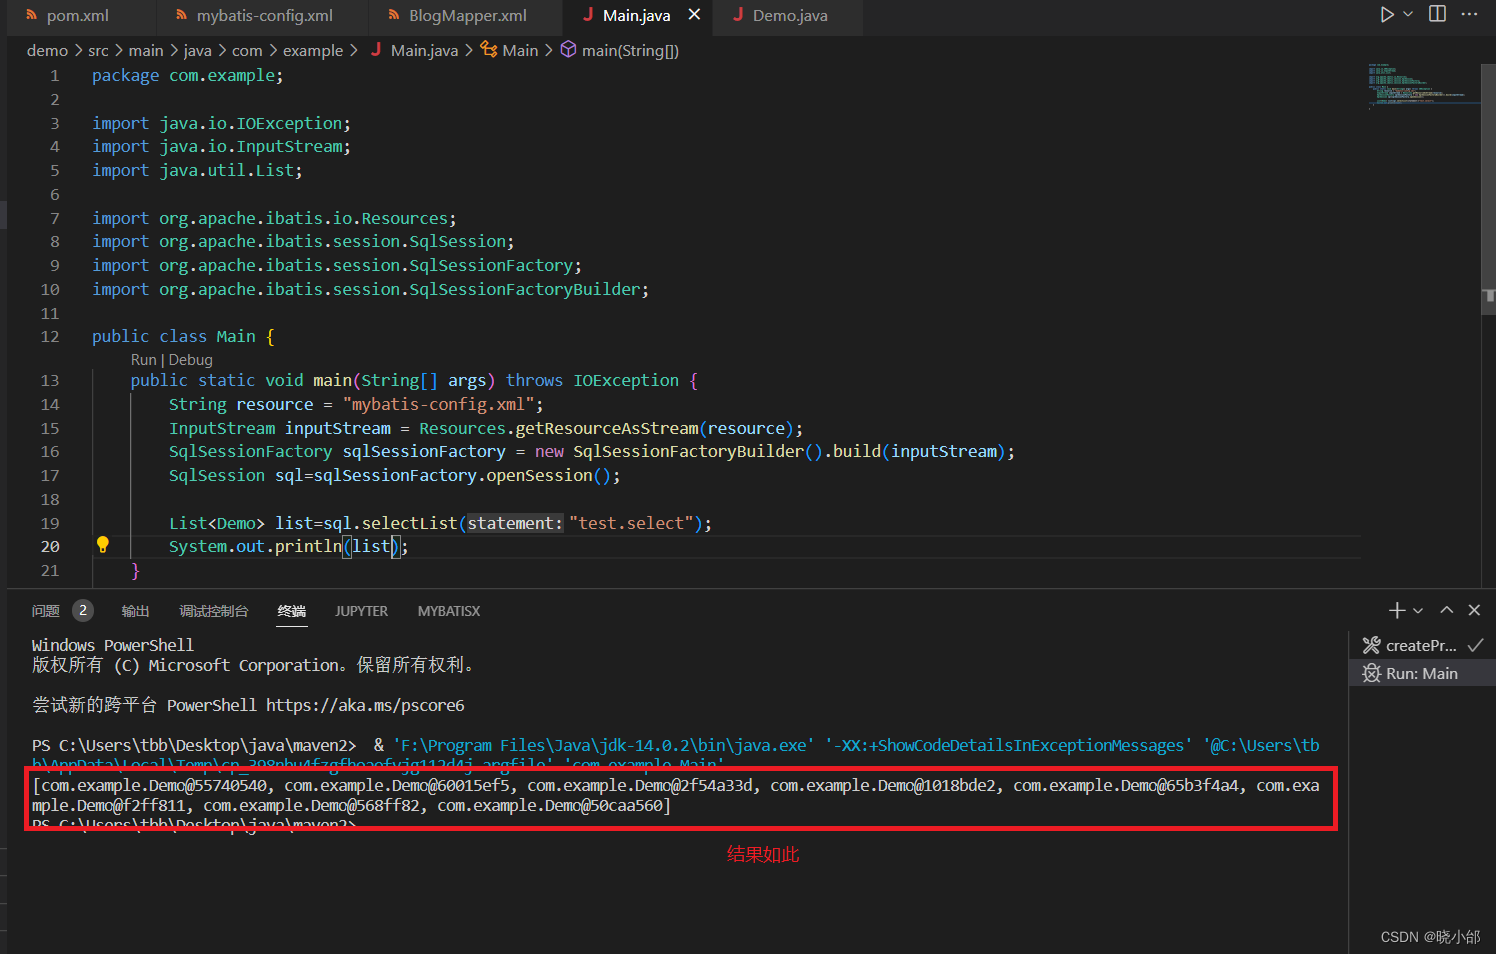This screenshot has height=954, width=1496.
Task: Open the MYBATISX panel tab
Action: [448, 611]
